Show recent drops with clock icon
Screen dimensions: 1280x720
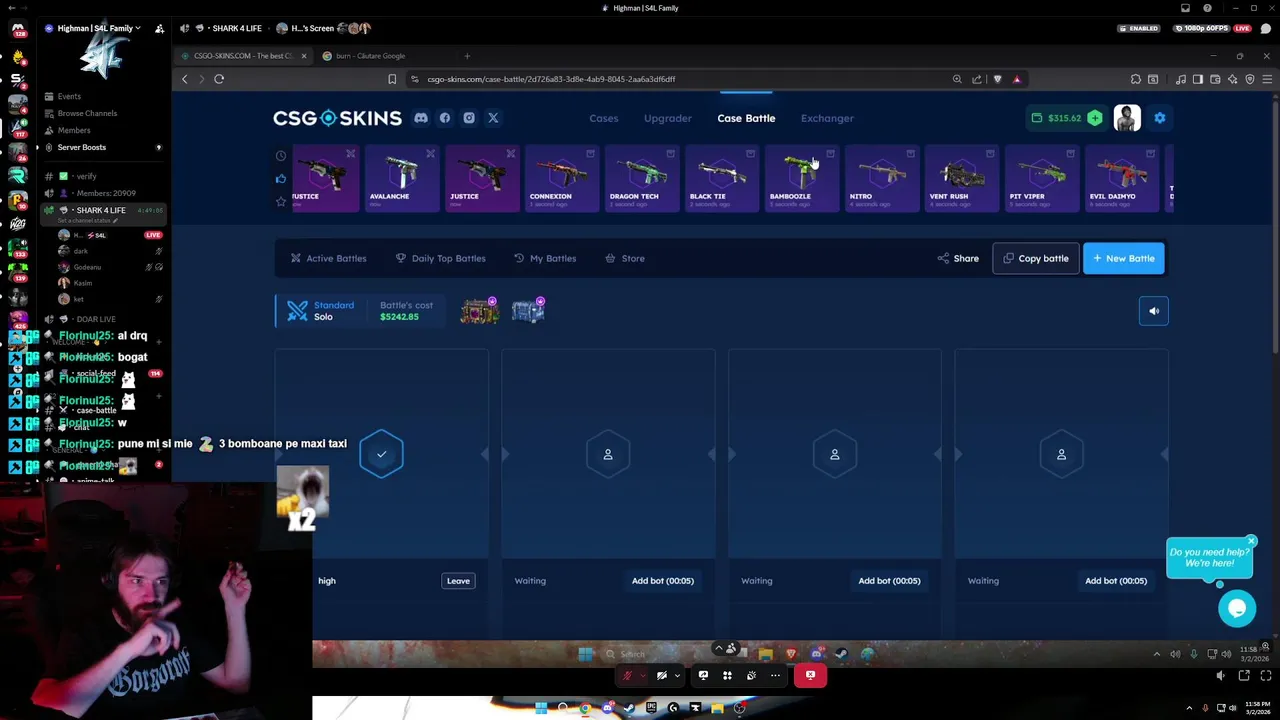click(x=281, y=156)
